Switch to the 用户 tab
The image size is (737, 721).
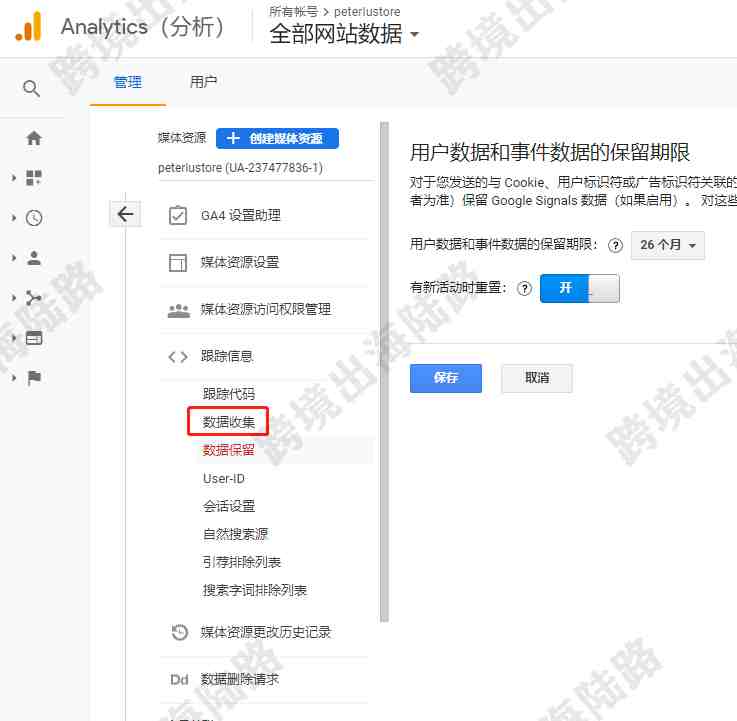point(203,83)
